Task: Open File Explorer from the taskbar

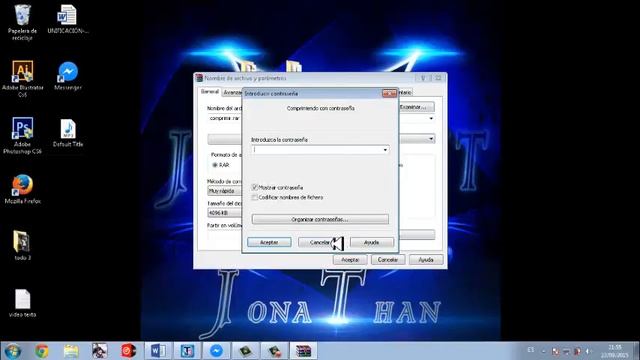Action: pyautogui.click(x=71, y=351)
